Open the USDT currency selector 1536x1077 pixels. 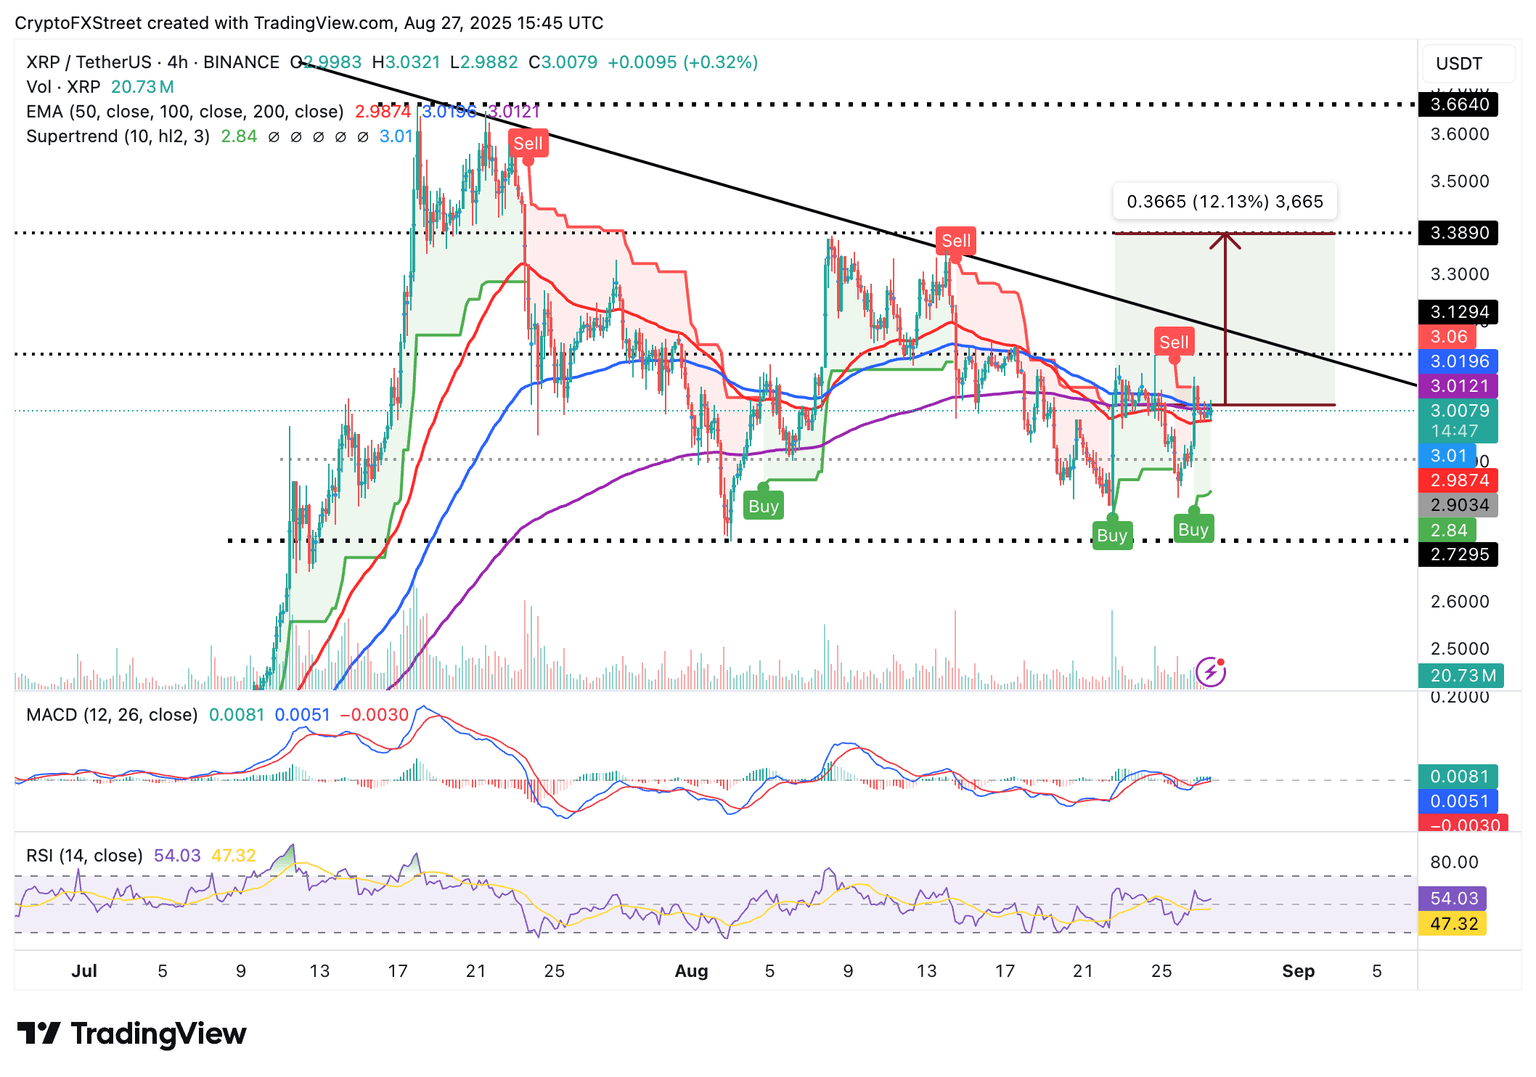(1459, 64)
